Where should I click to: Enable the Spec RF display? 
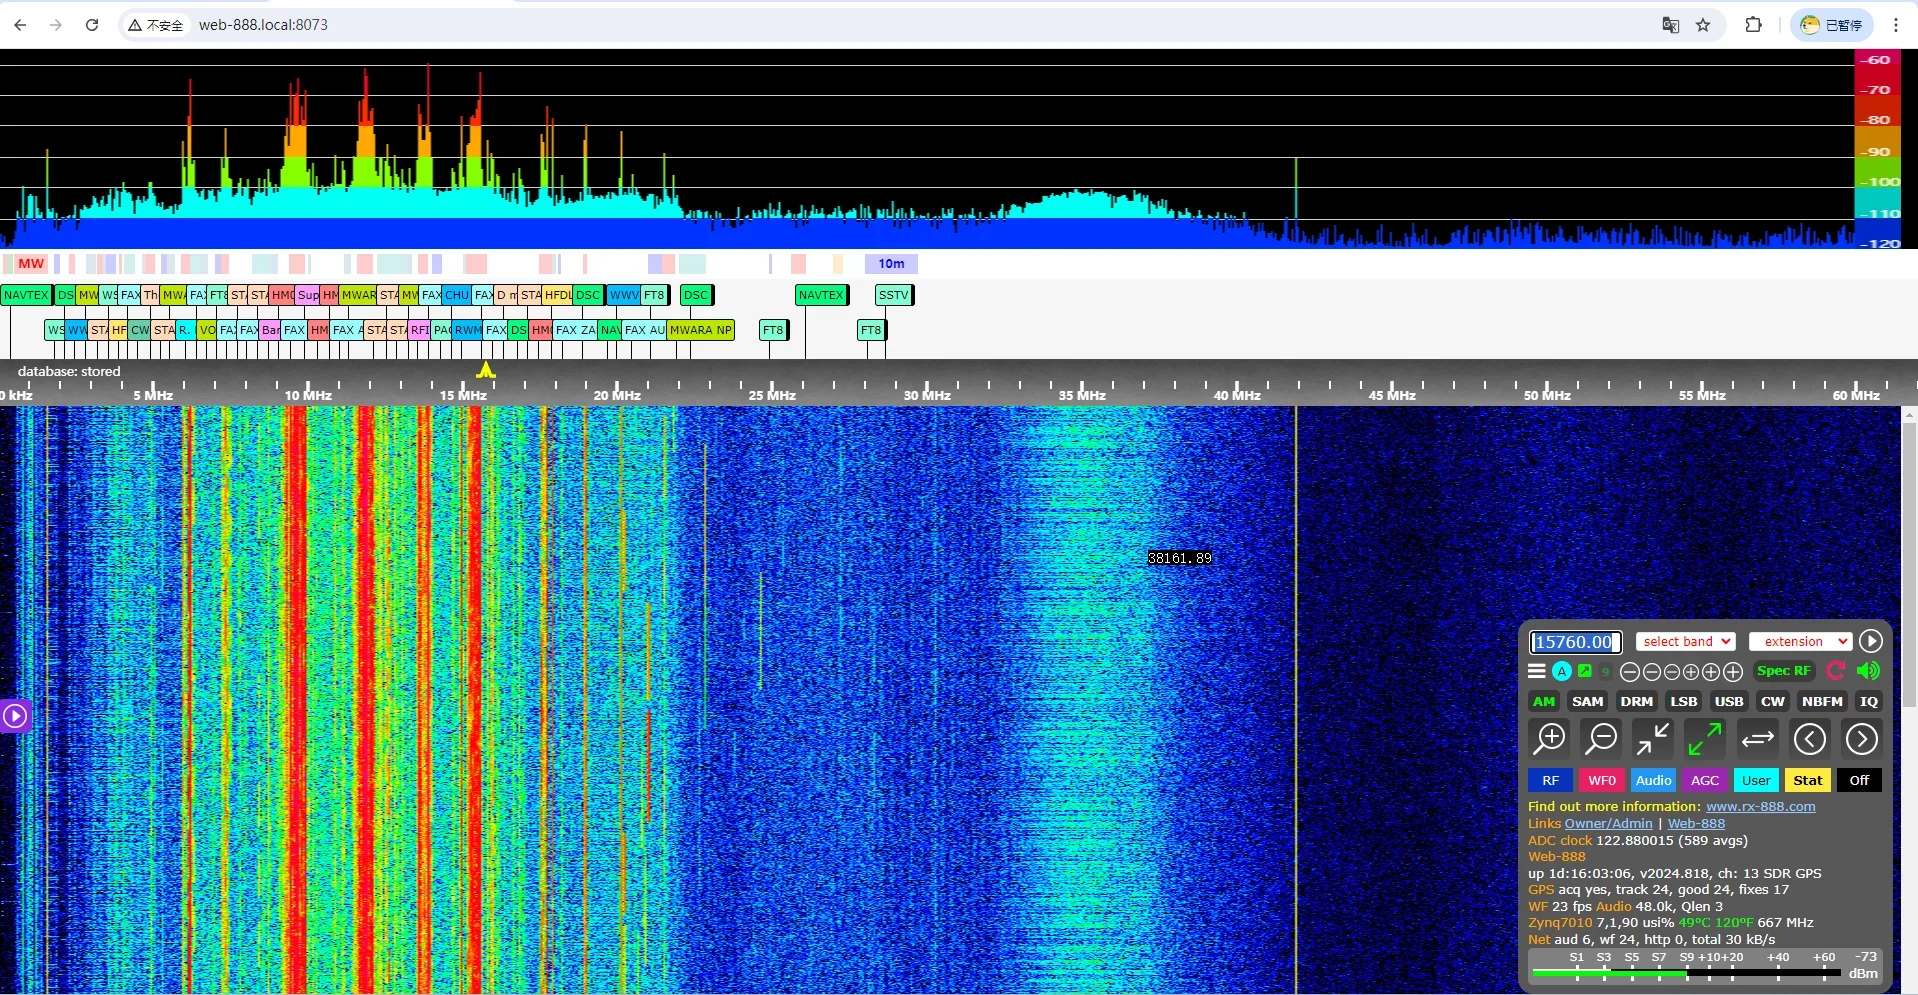point(1784,671)
